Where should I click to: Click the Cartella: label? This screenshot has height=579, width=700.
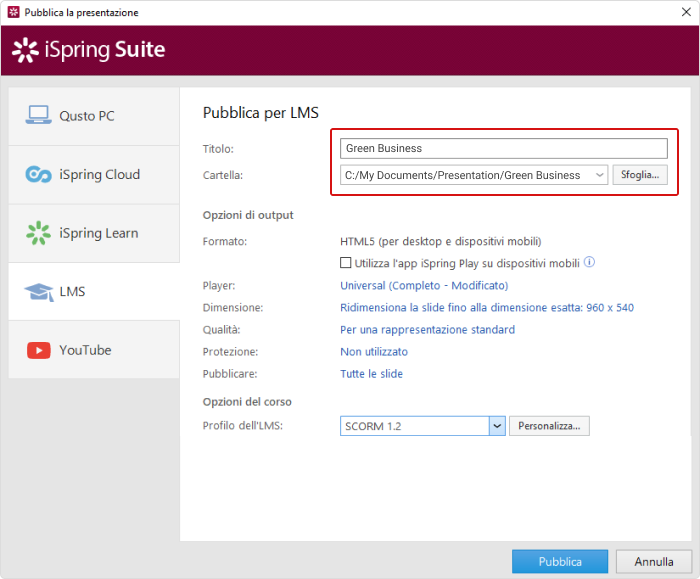point(222,175)
